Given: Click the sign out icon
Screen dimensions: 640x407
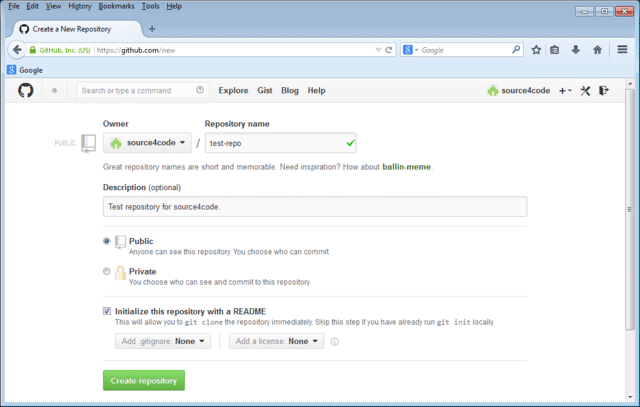Looking at the screenshot, I should (x=604, y=90).
